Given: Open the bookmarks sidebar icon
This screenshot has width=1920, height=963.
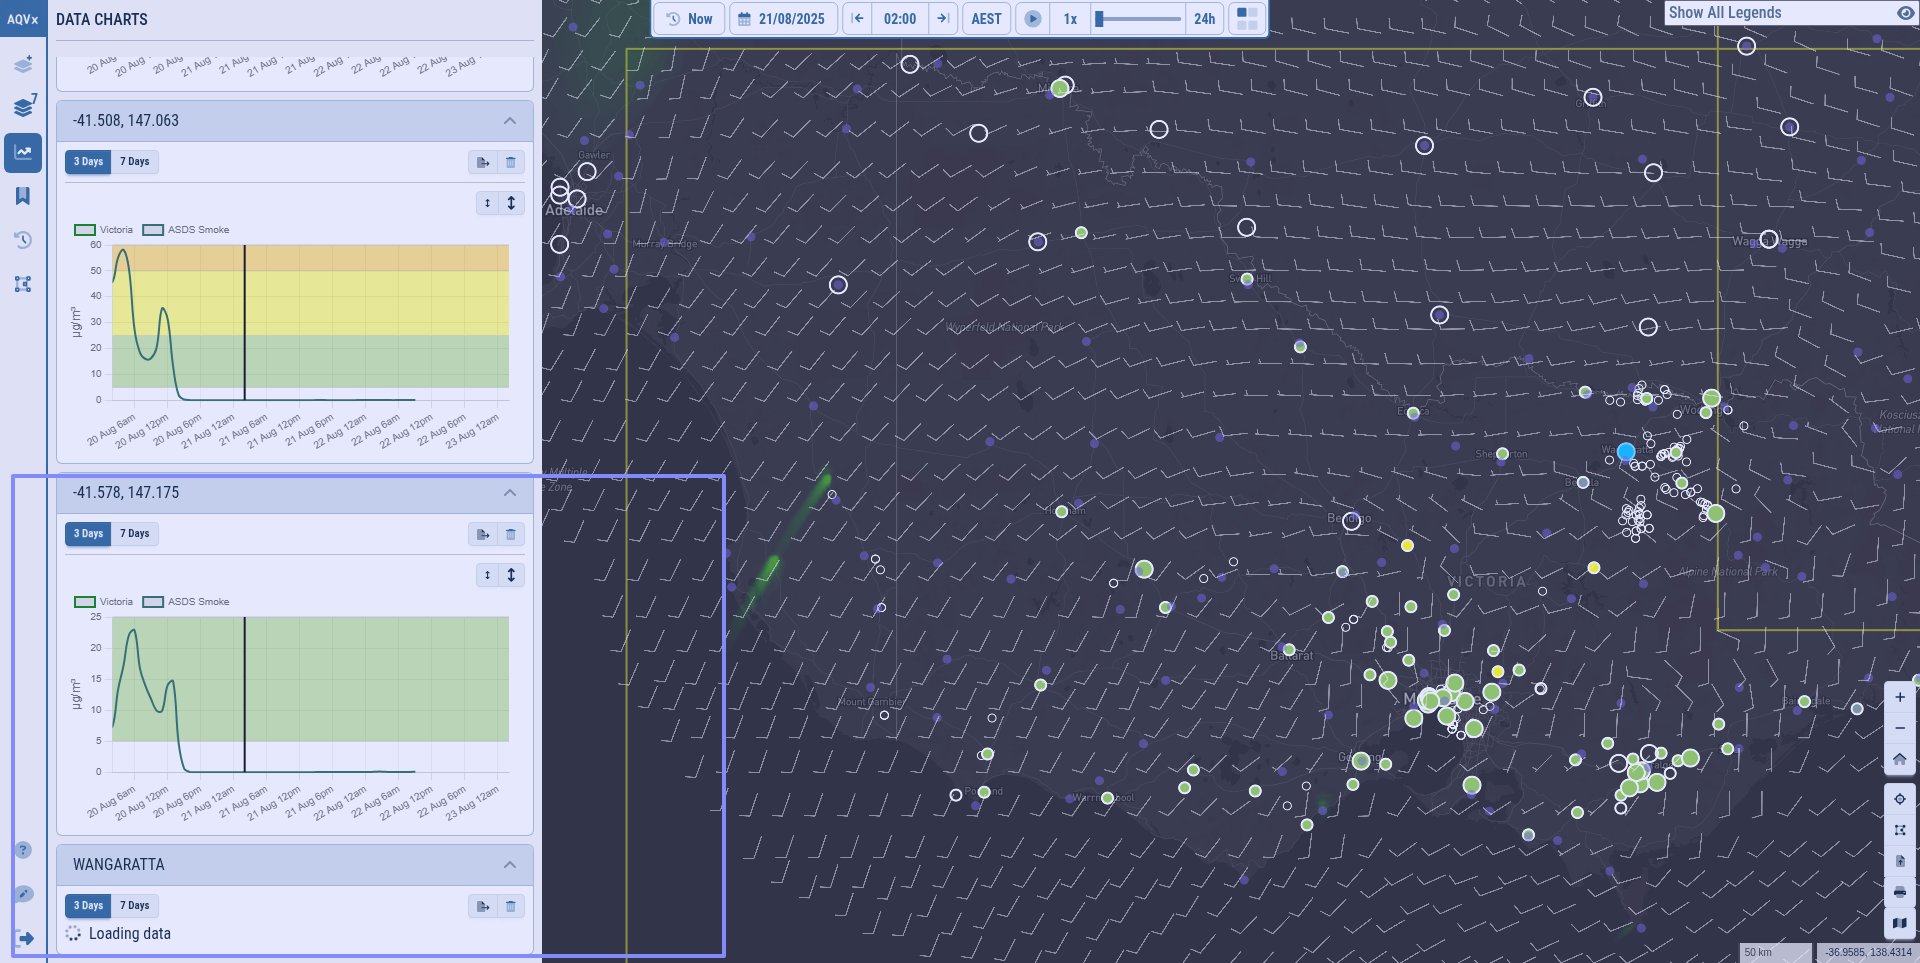Looking at the screenshot, I should [x=23, y=196].
